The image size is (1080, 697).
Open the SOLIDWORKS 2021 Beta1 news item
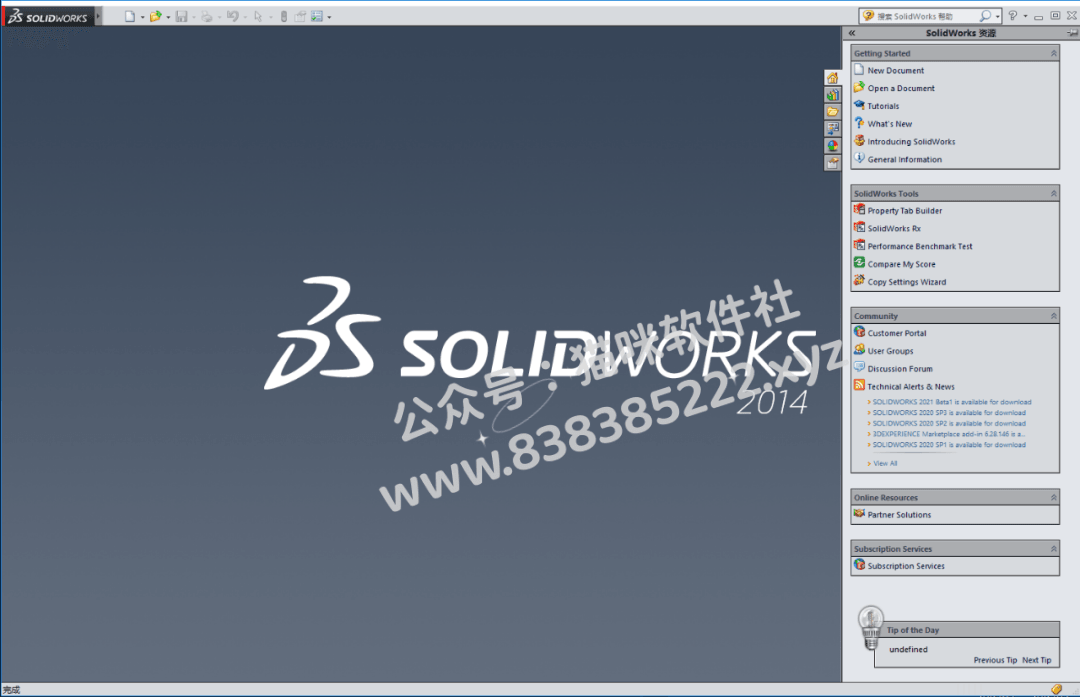951,402
